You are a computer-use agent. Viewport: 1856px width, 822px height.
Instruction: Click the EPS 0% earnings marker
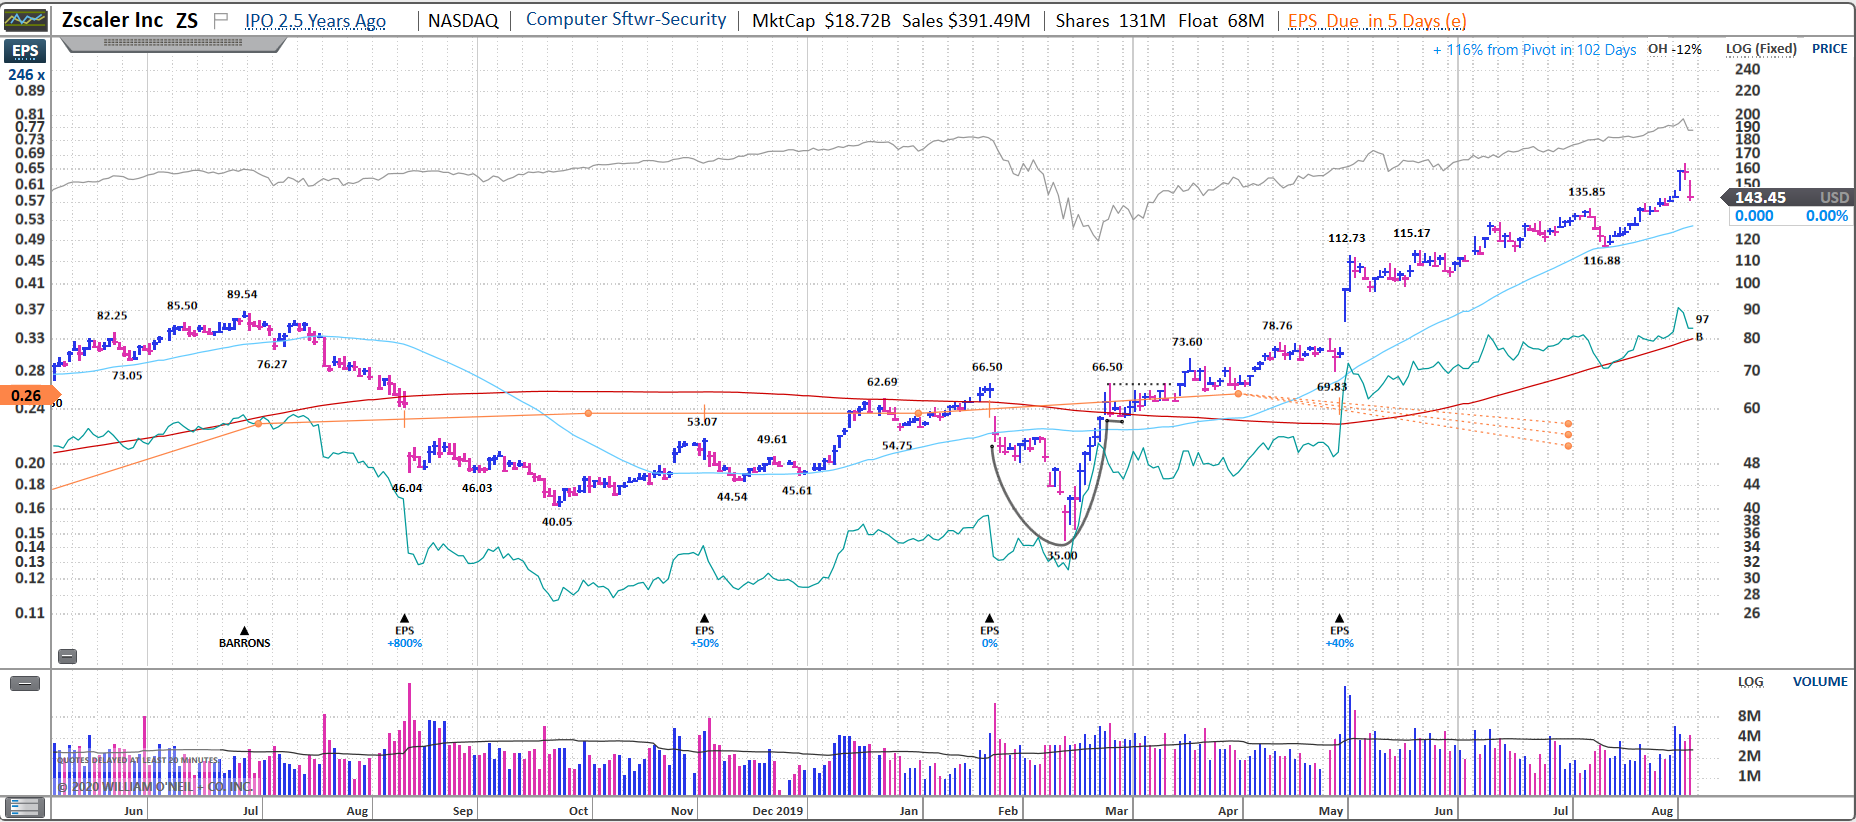pyautogui.click(x=990, y=632)
